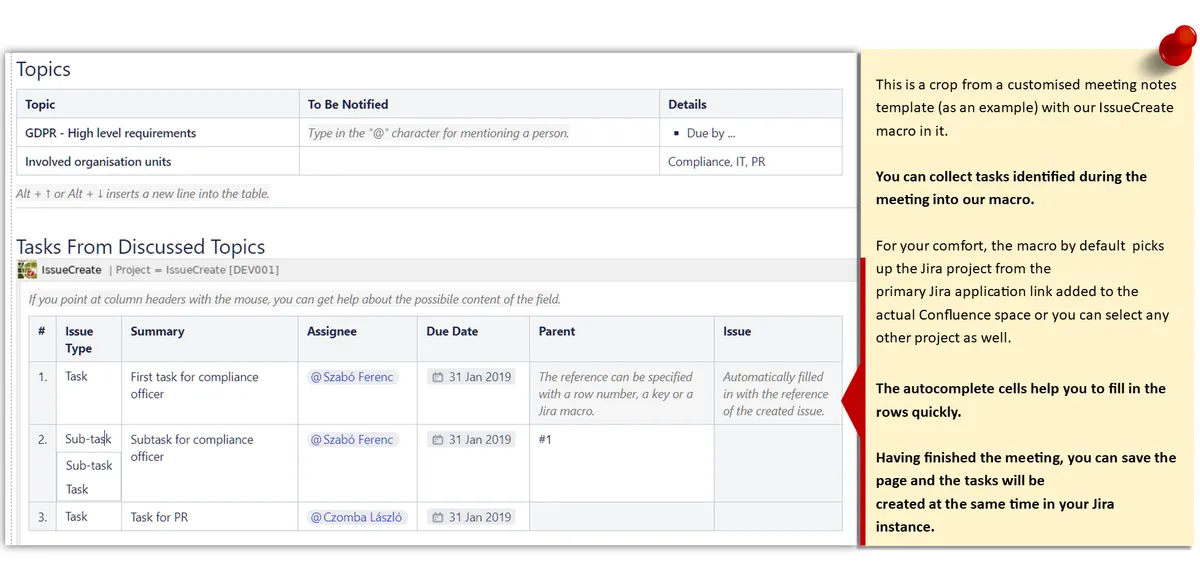Click the 'Tasks From Discussed Topics' heading
The image size is (1200, 587).
pos(141,247)
